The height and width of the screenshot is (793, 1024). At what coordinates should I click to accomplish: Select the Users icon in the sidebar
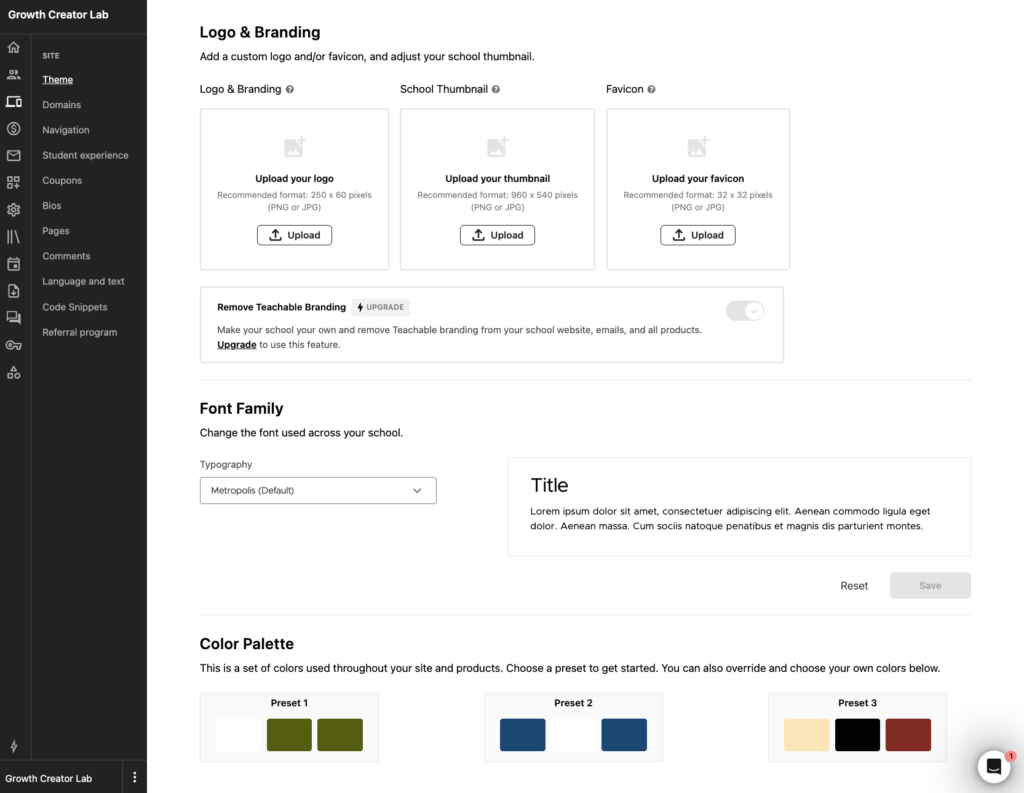[x=14, y=74]
